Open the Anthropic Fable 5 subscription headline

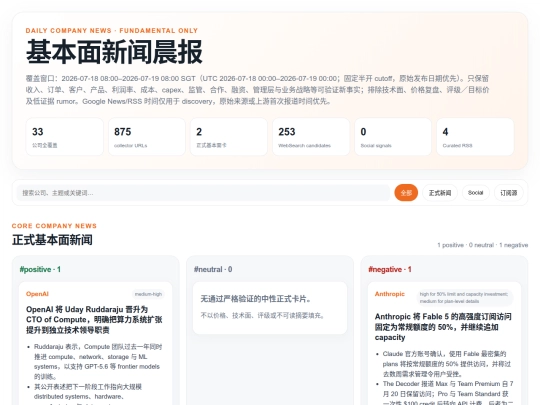pos(443,327)
